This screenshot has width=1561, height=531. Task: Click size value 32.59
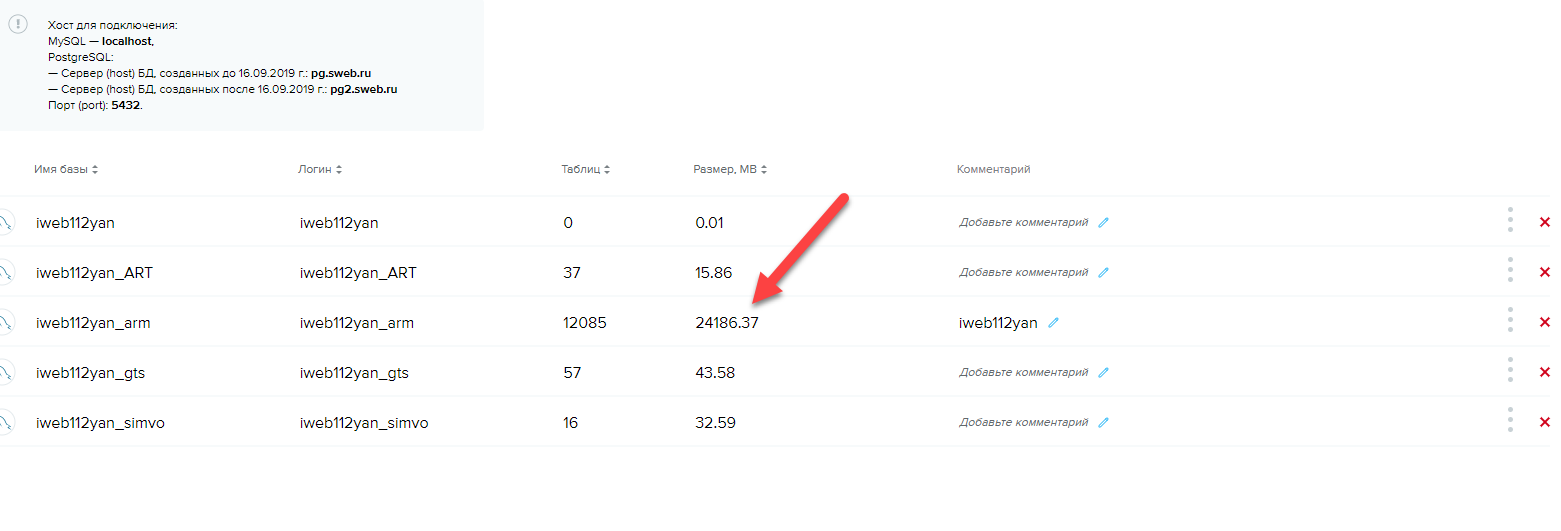(x=715, y=422)
